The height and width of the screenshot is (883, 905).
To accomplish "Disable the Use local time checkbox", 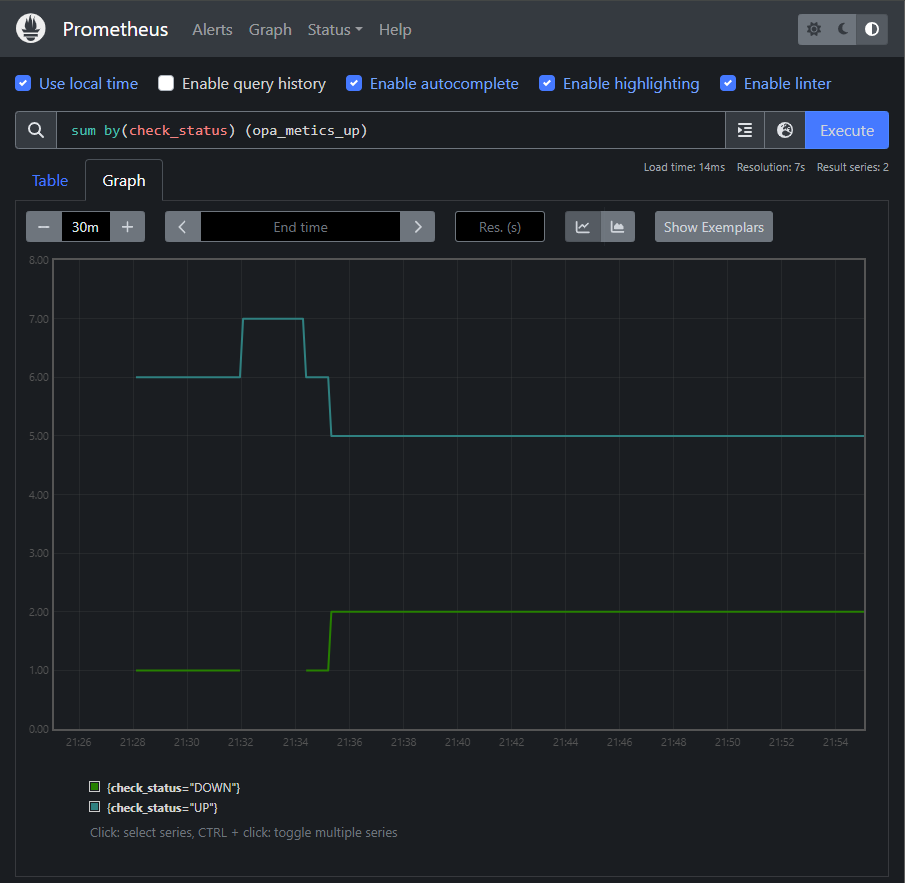I will pos(23,84).
